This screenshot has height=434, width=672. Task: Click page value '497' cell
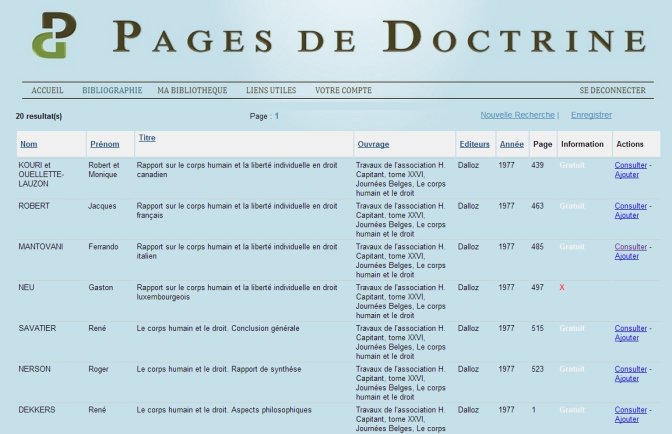(x=537, y=287)
